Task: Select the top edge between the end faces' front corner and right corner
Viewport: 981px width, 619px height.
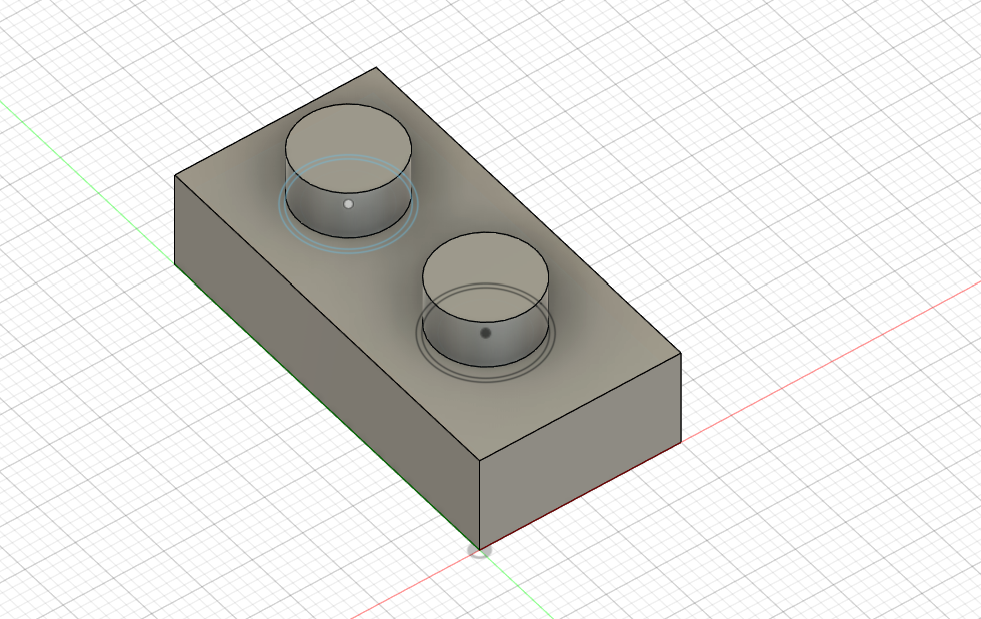Action: (x=580, y=408)
